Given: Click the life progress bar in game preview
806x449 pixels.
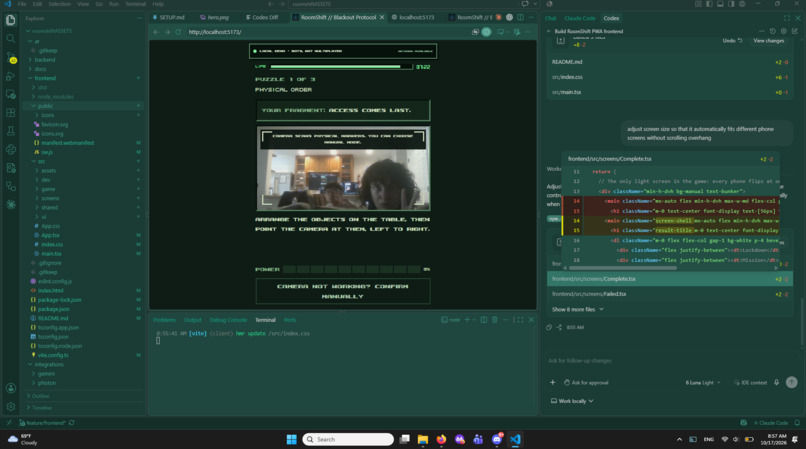Looking at the screenshot, I should coord(341,67).
